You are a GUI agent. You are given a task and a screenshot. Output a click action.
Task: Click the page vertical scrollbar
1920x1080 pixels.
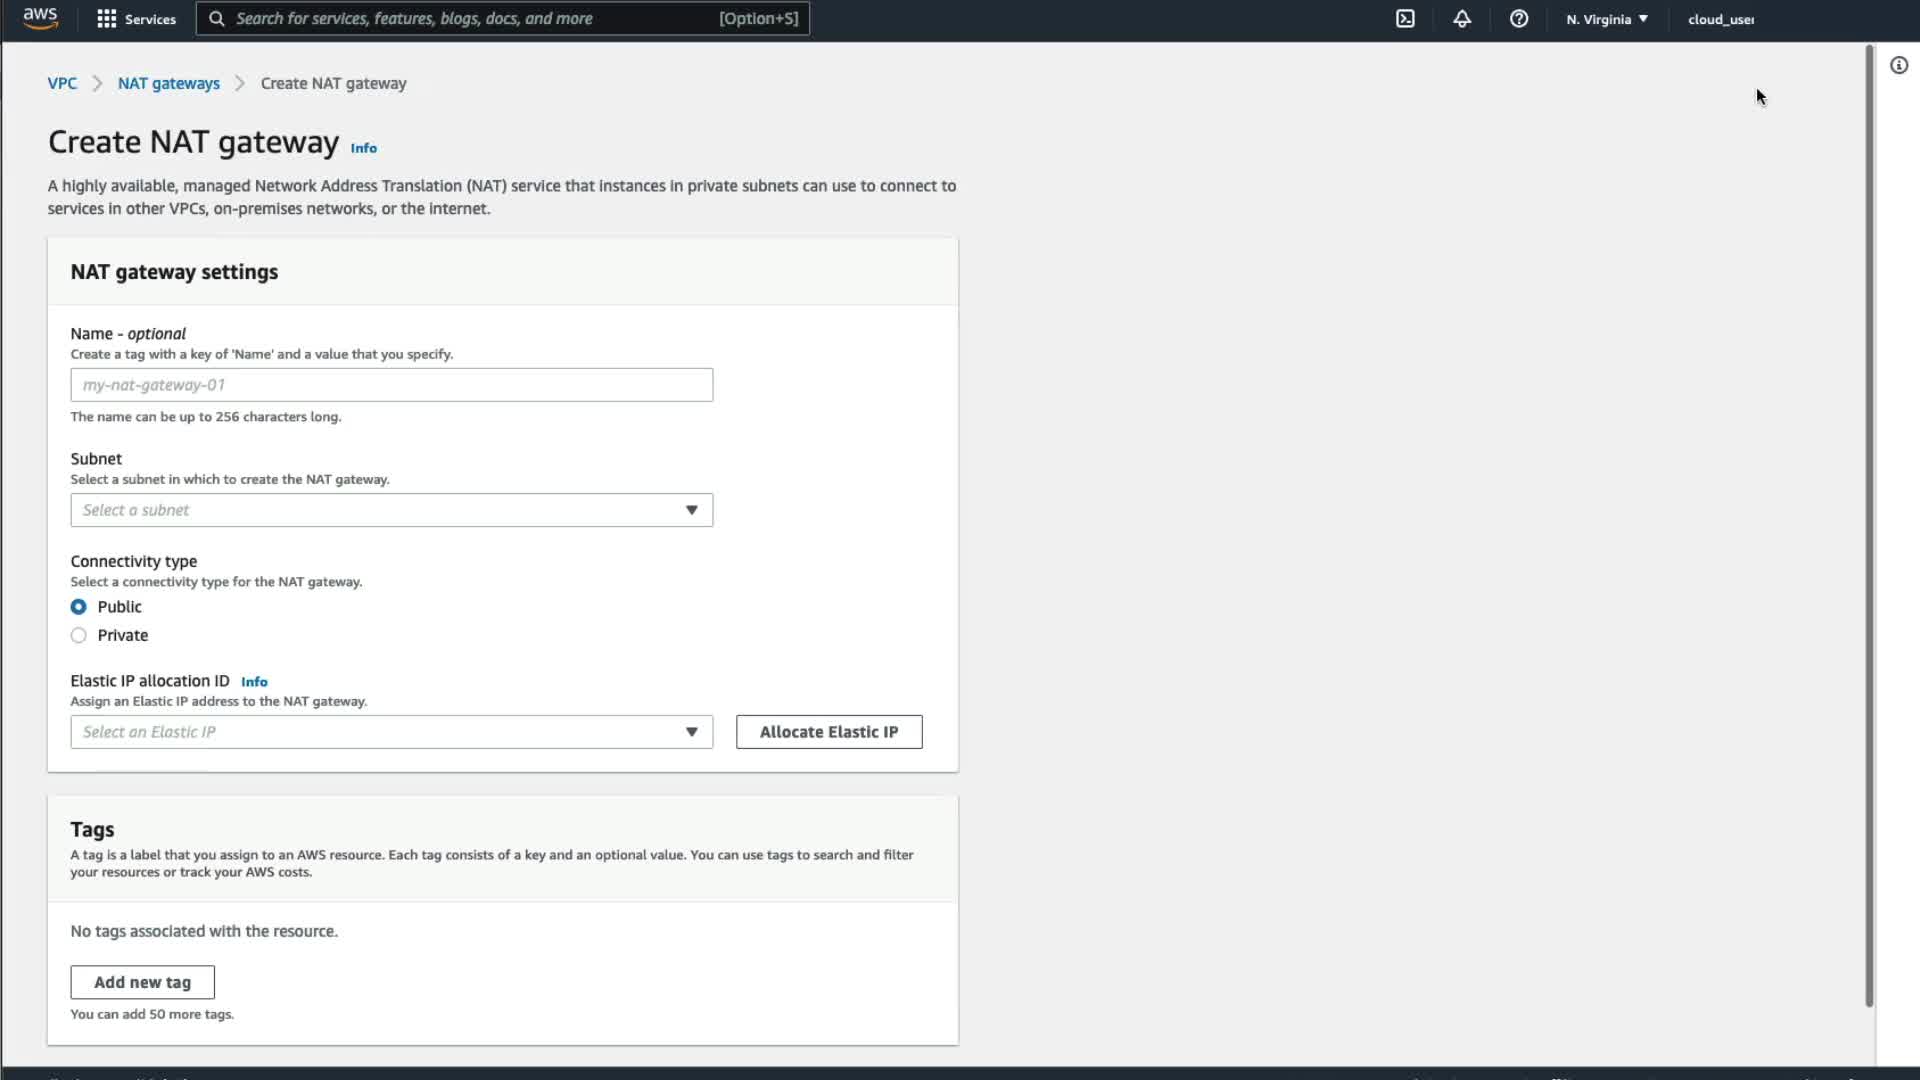point(1868,525)
